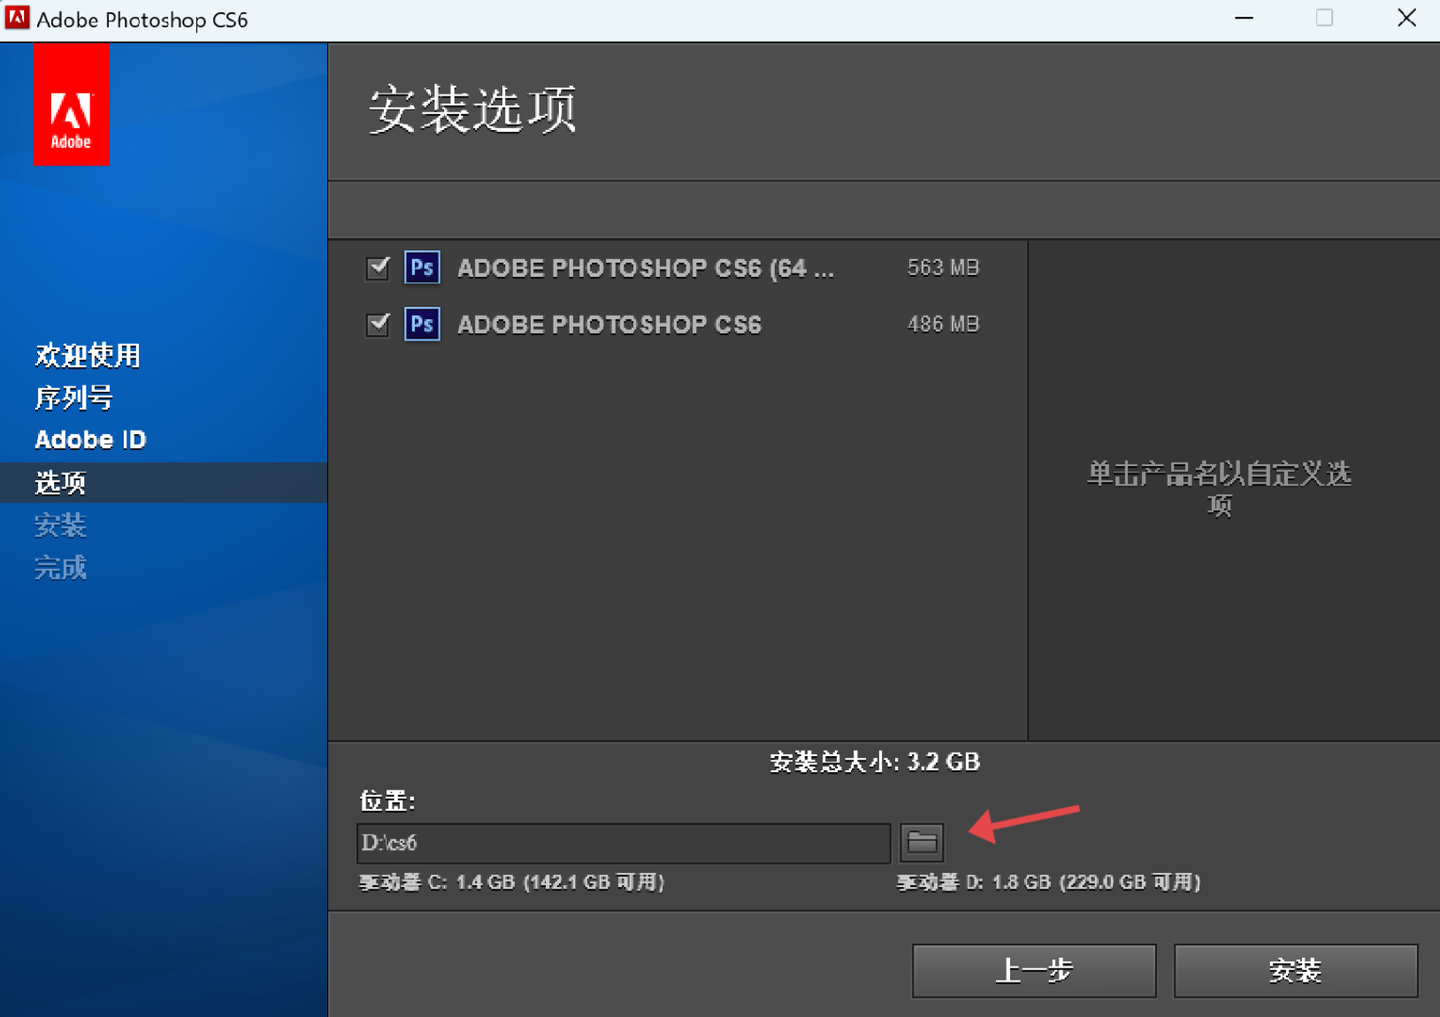Click the dimmed 安装 step in sidebar

click(x=60, y=525)
